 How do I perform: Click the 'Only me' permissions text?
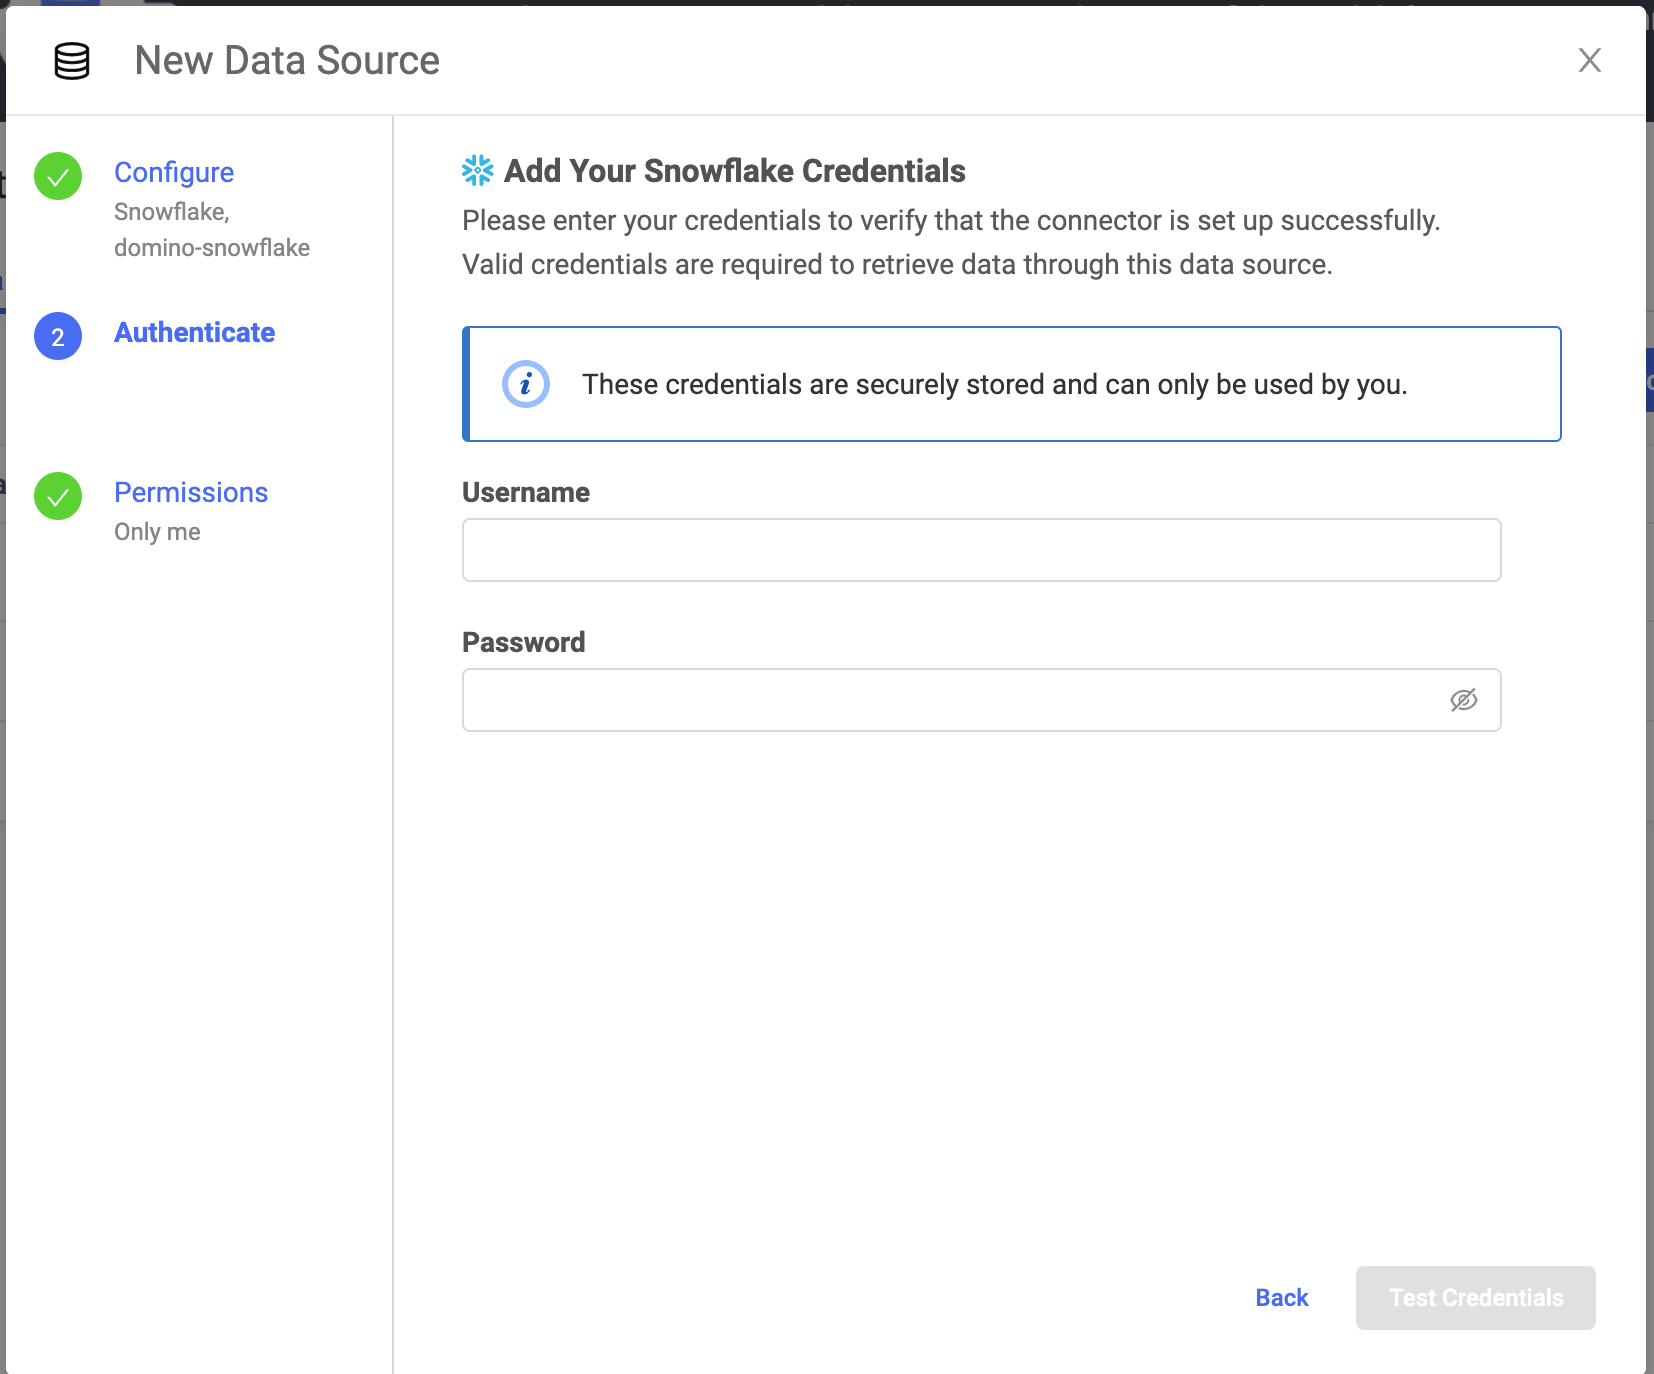[157, 532]
